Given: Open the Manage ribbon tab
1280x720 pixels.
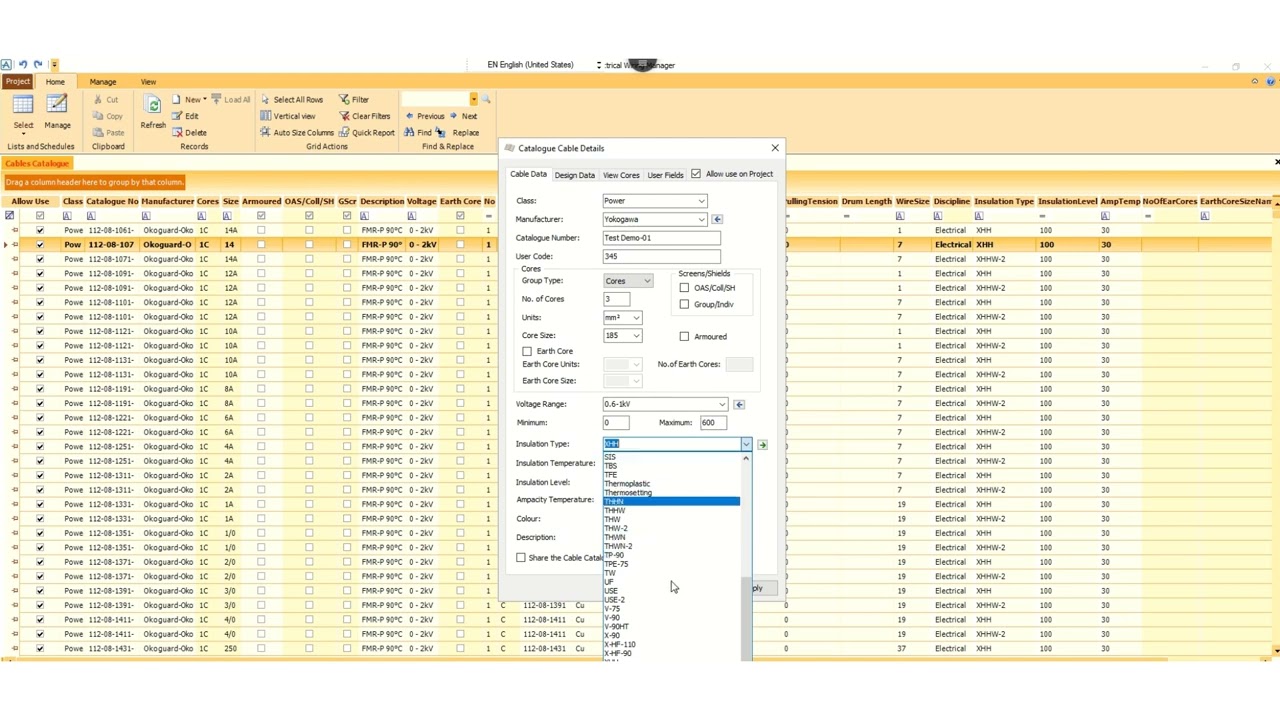Looking at the screenshot, I should click(103, 82).
